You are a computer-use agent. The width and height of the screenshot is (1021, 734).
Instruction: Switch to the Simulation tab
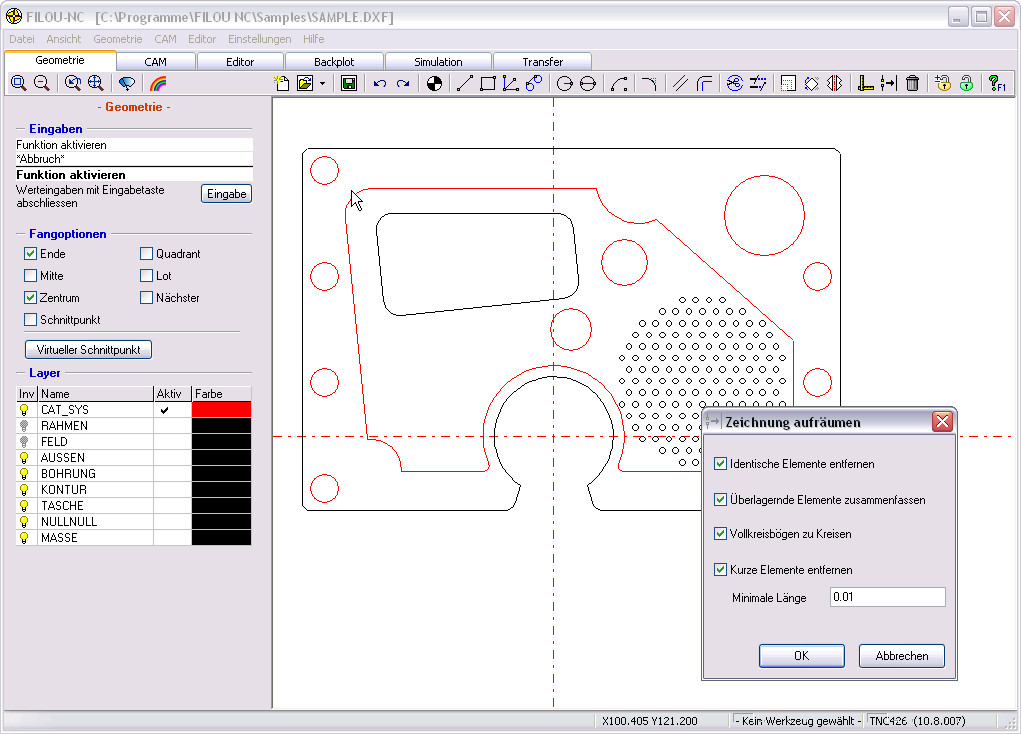click(x=438, y=62)
